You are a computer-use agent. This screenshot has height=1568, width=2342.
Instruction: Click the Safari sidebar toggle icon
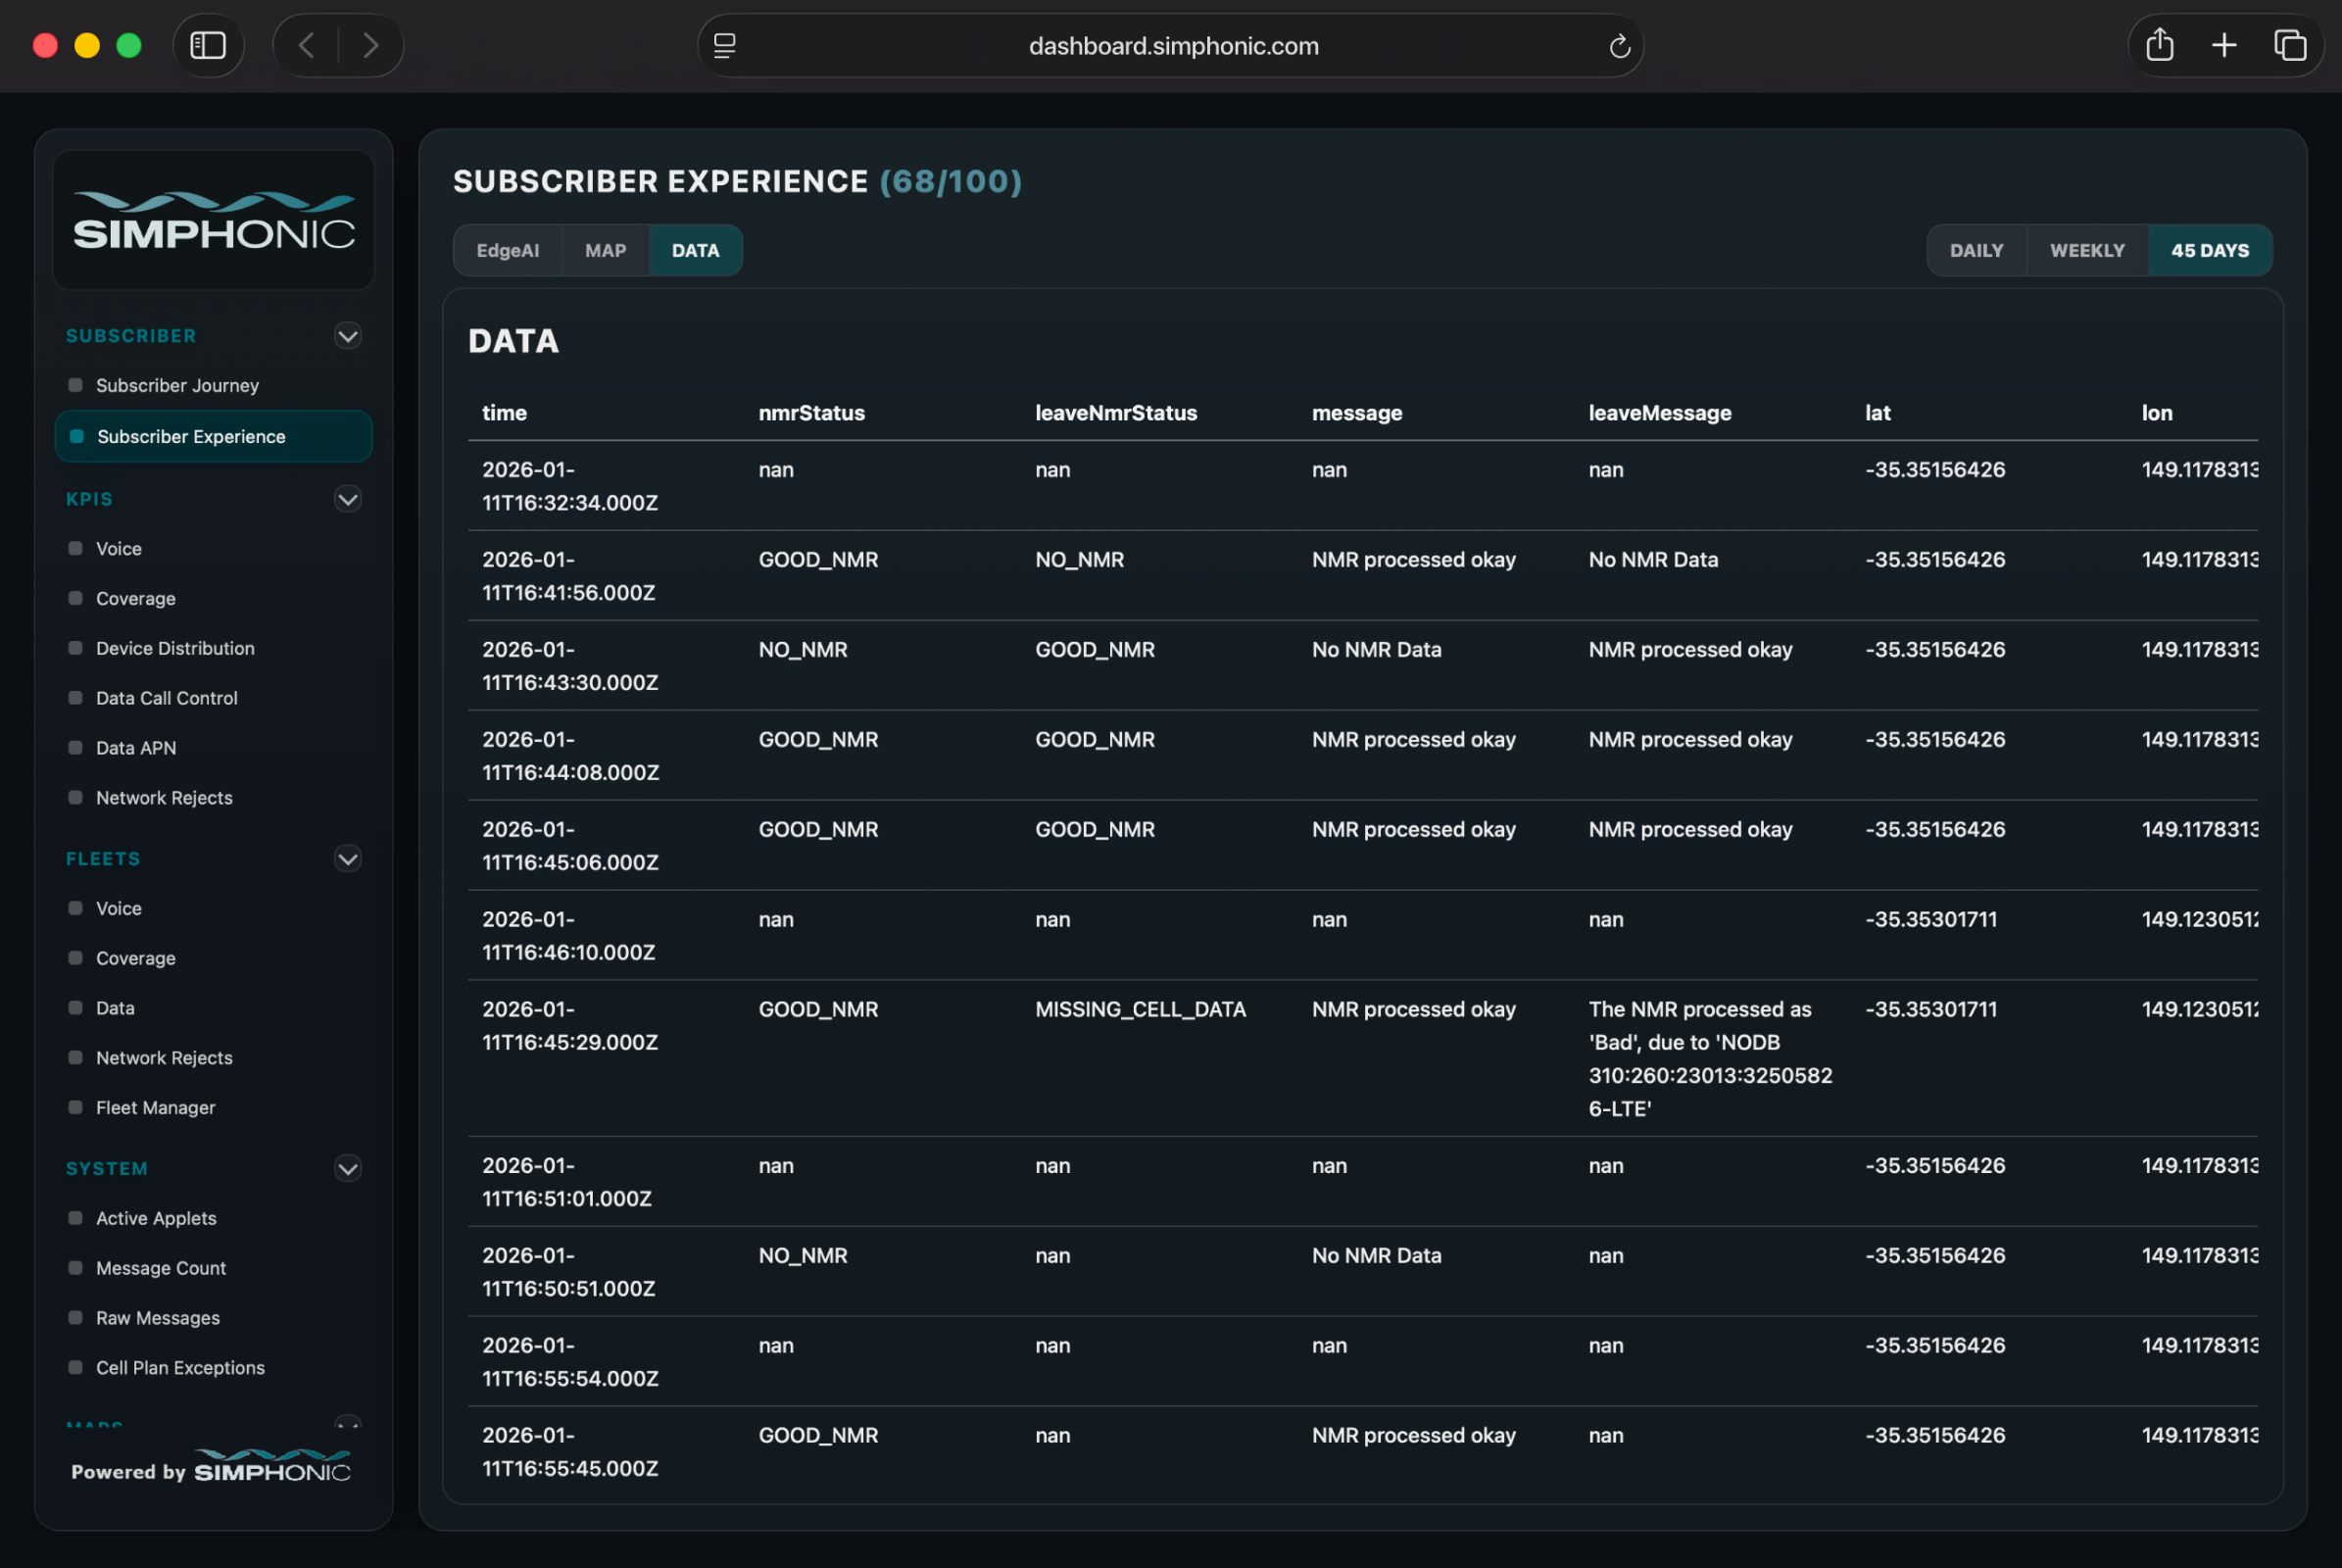[208, 45]
